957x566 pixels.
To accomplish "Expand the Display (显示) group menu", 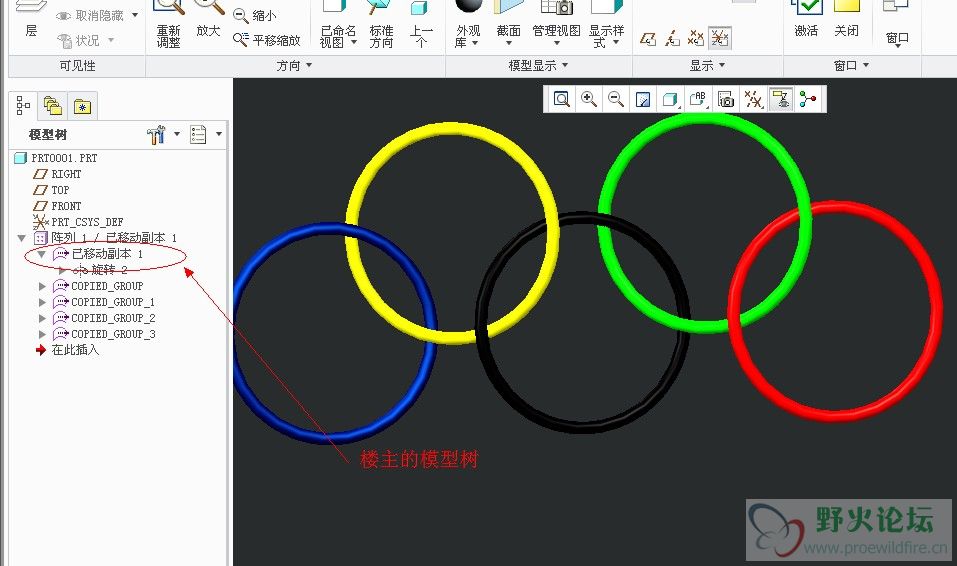I will pos(707,65).
